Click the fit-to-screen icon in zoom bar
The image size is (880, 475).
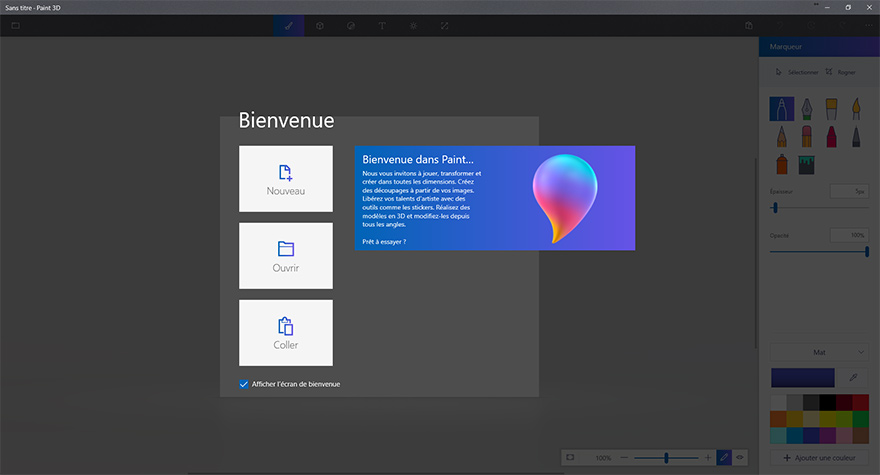pos(570,458)
